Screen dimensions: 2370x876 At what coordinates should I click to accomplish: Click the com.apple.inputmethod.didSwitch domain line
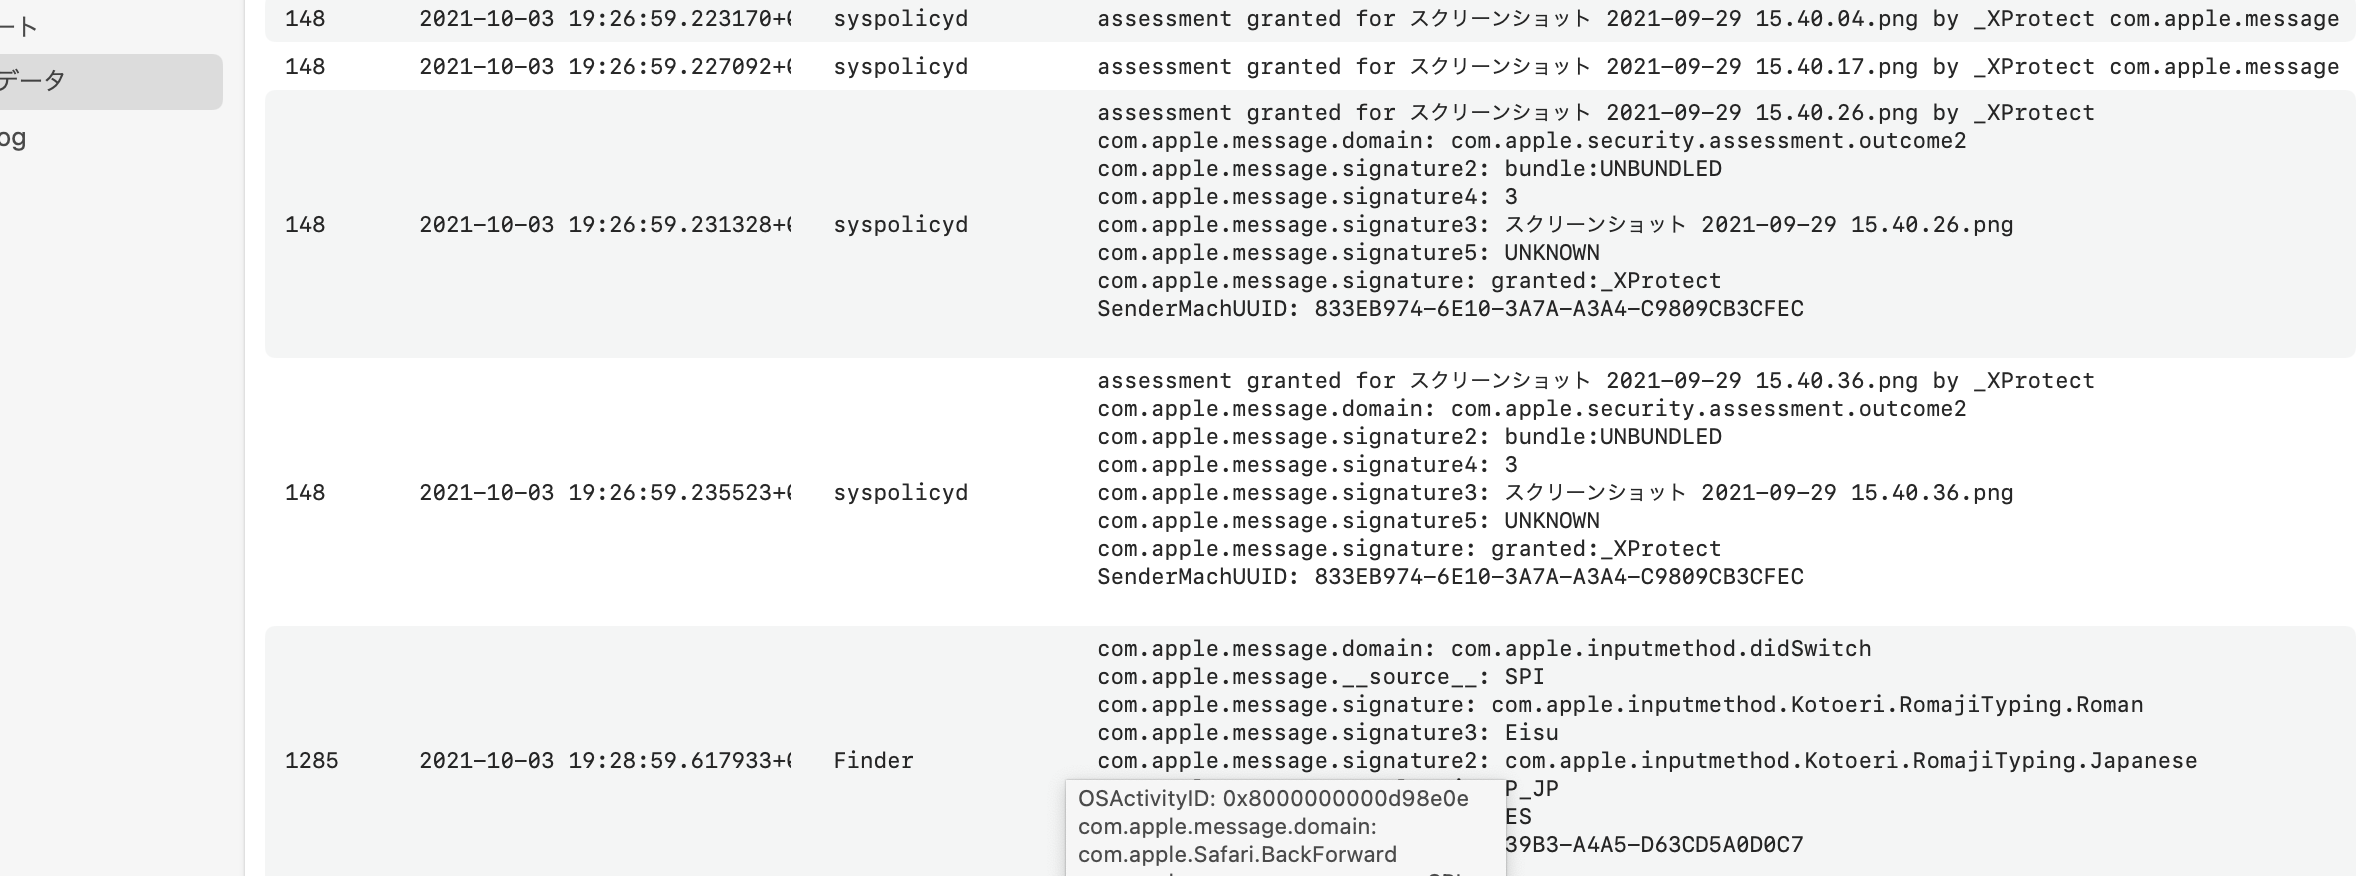click(x=1484, y=649)
